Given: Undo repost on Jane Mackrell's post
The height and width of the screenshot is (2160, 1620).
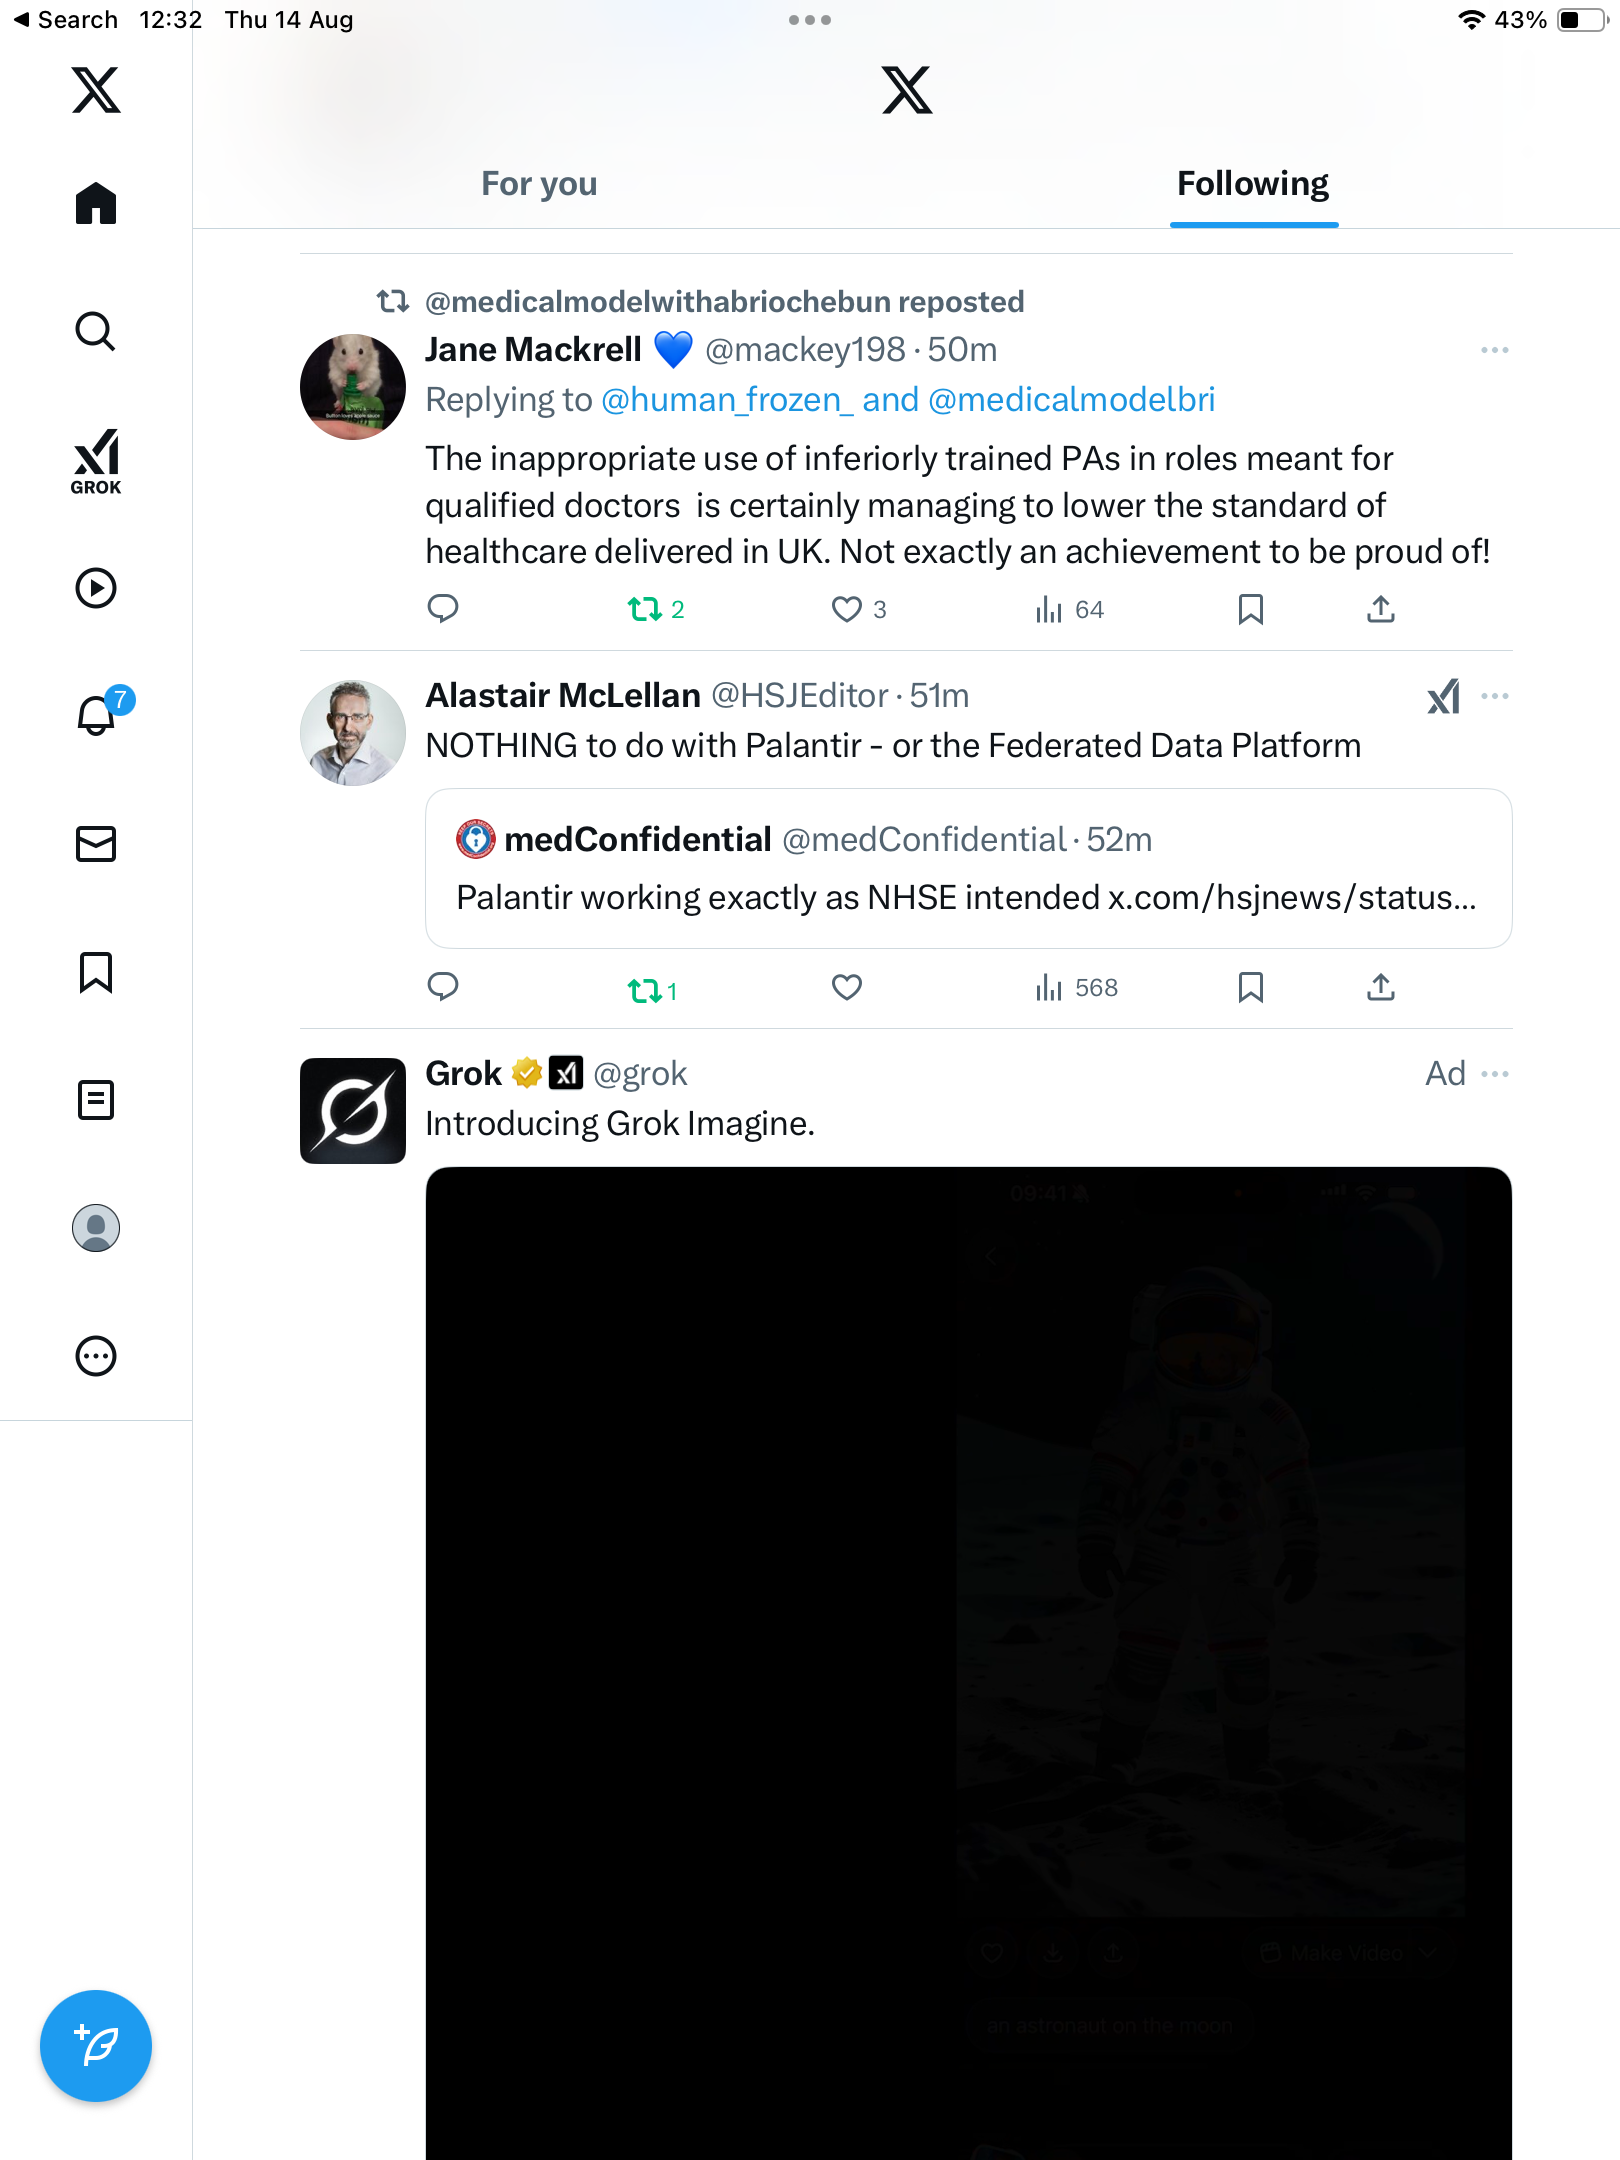Looking at the screenshot, I should click(645, 609).
